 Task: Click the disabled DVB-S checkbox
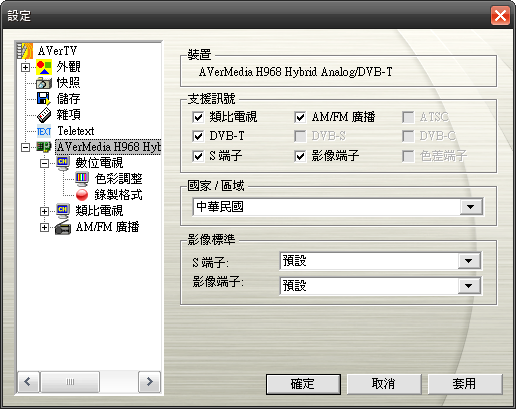(x=300, y=136)
